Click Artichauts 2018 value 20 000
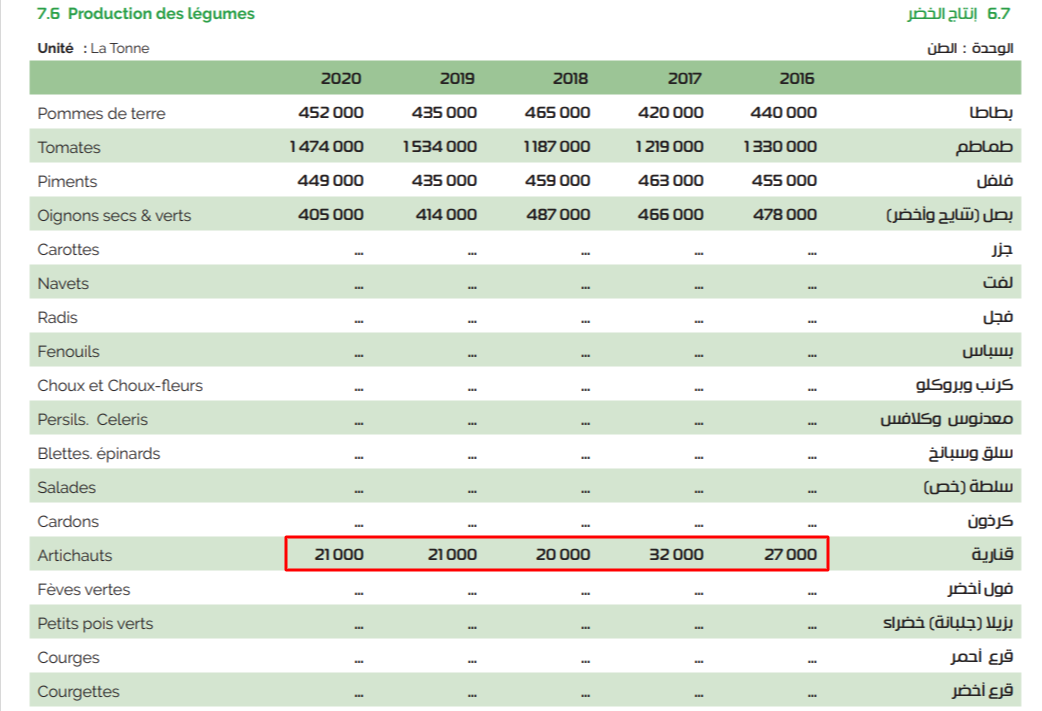This screenshot has height=711, width=1042. [562, 554]
